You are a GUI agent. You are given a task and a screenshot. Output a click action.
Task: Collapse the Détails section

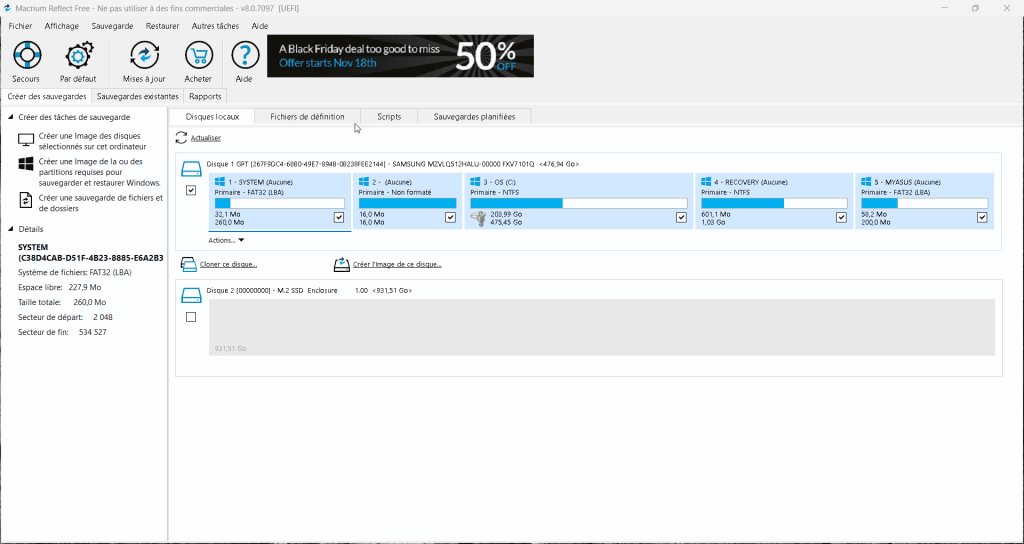[x=11, y=229]
